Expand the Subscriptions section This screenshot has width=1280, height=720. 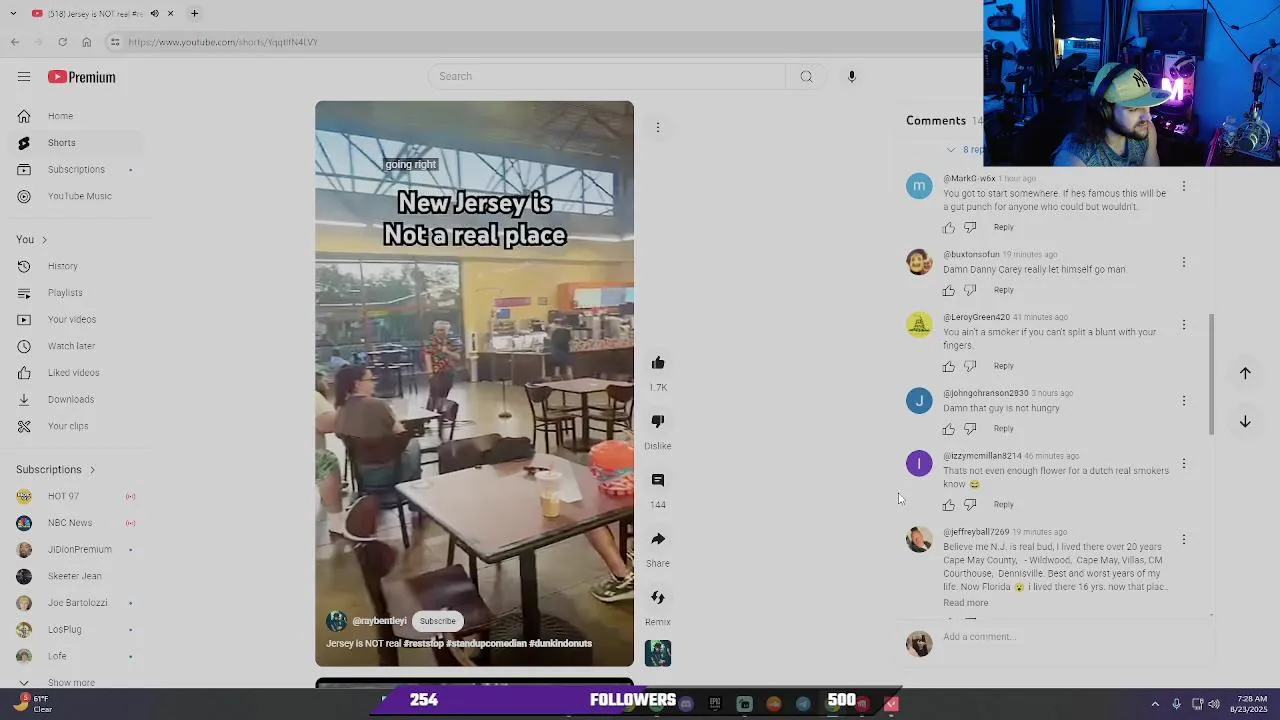coord(55,470)
